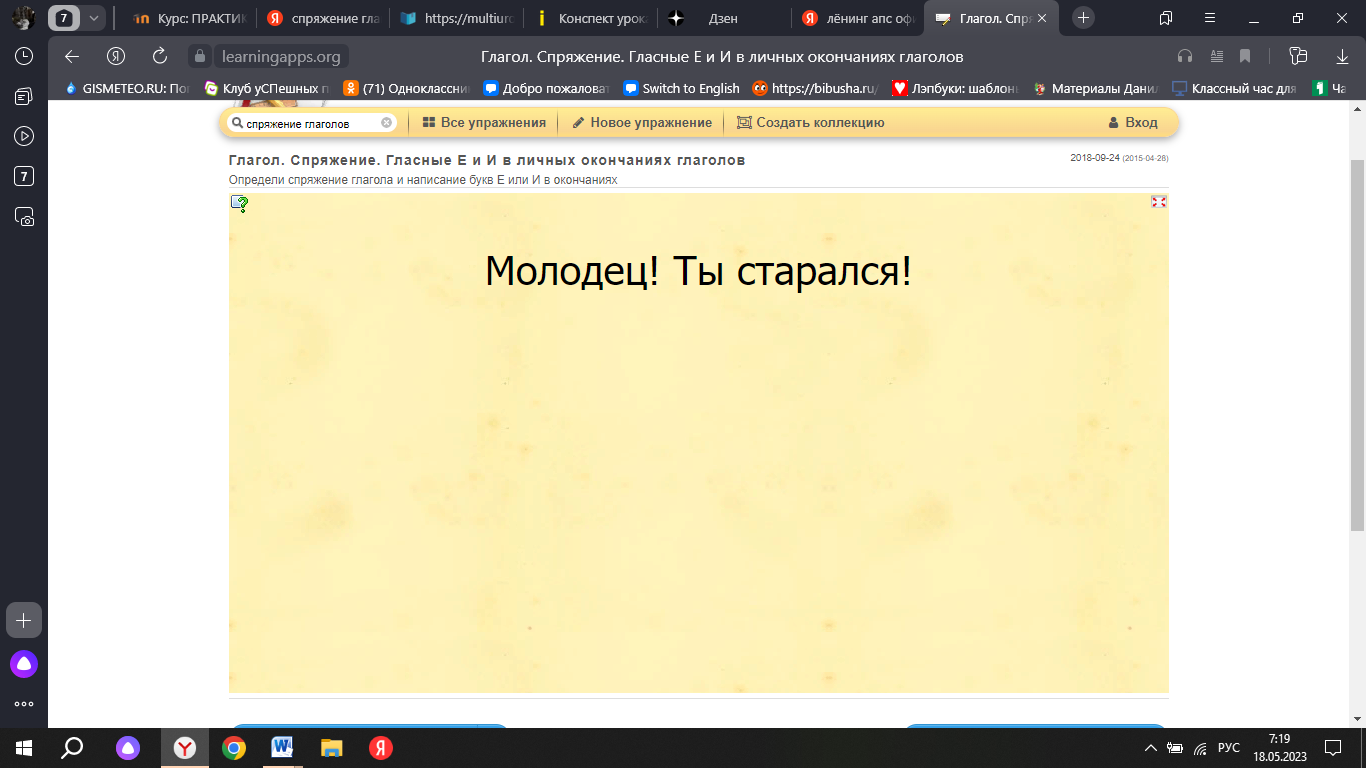Open the browser hamburger menu
This screenshot has width=1366, height=768.
tap(1210, 18)
